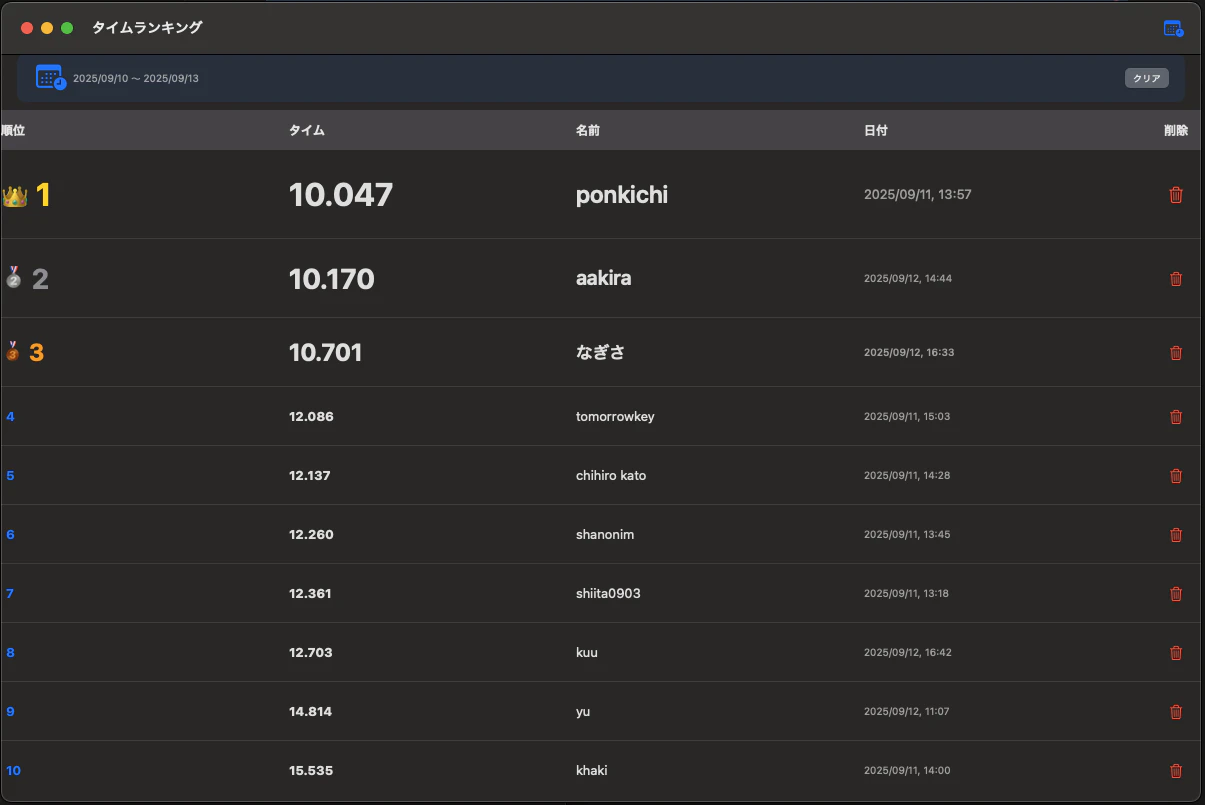Click the name なぎさ
Viewport: 1205px width, 805px height.
click(x=600, y=353)
